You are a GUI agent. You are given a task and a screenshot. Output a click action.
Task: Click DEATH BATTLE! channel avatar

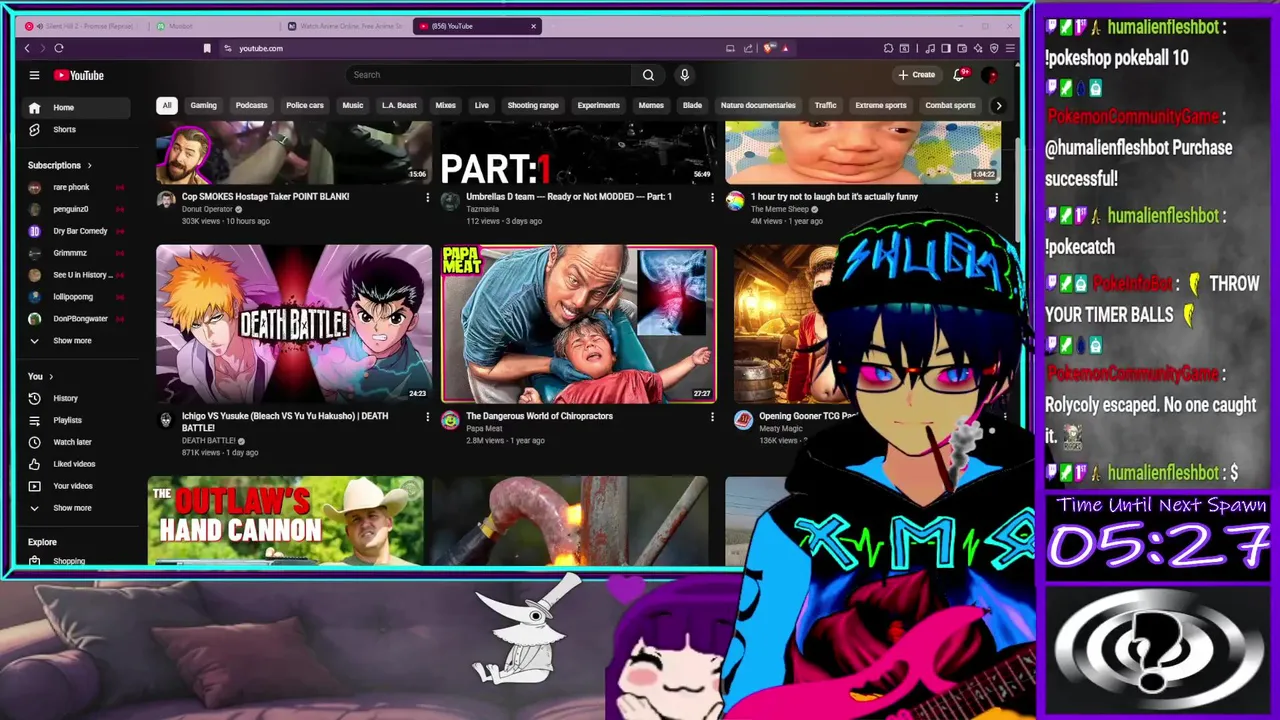click(x=166, y=420)
